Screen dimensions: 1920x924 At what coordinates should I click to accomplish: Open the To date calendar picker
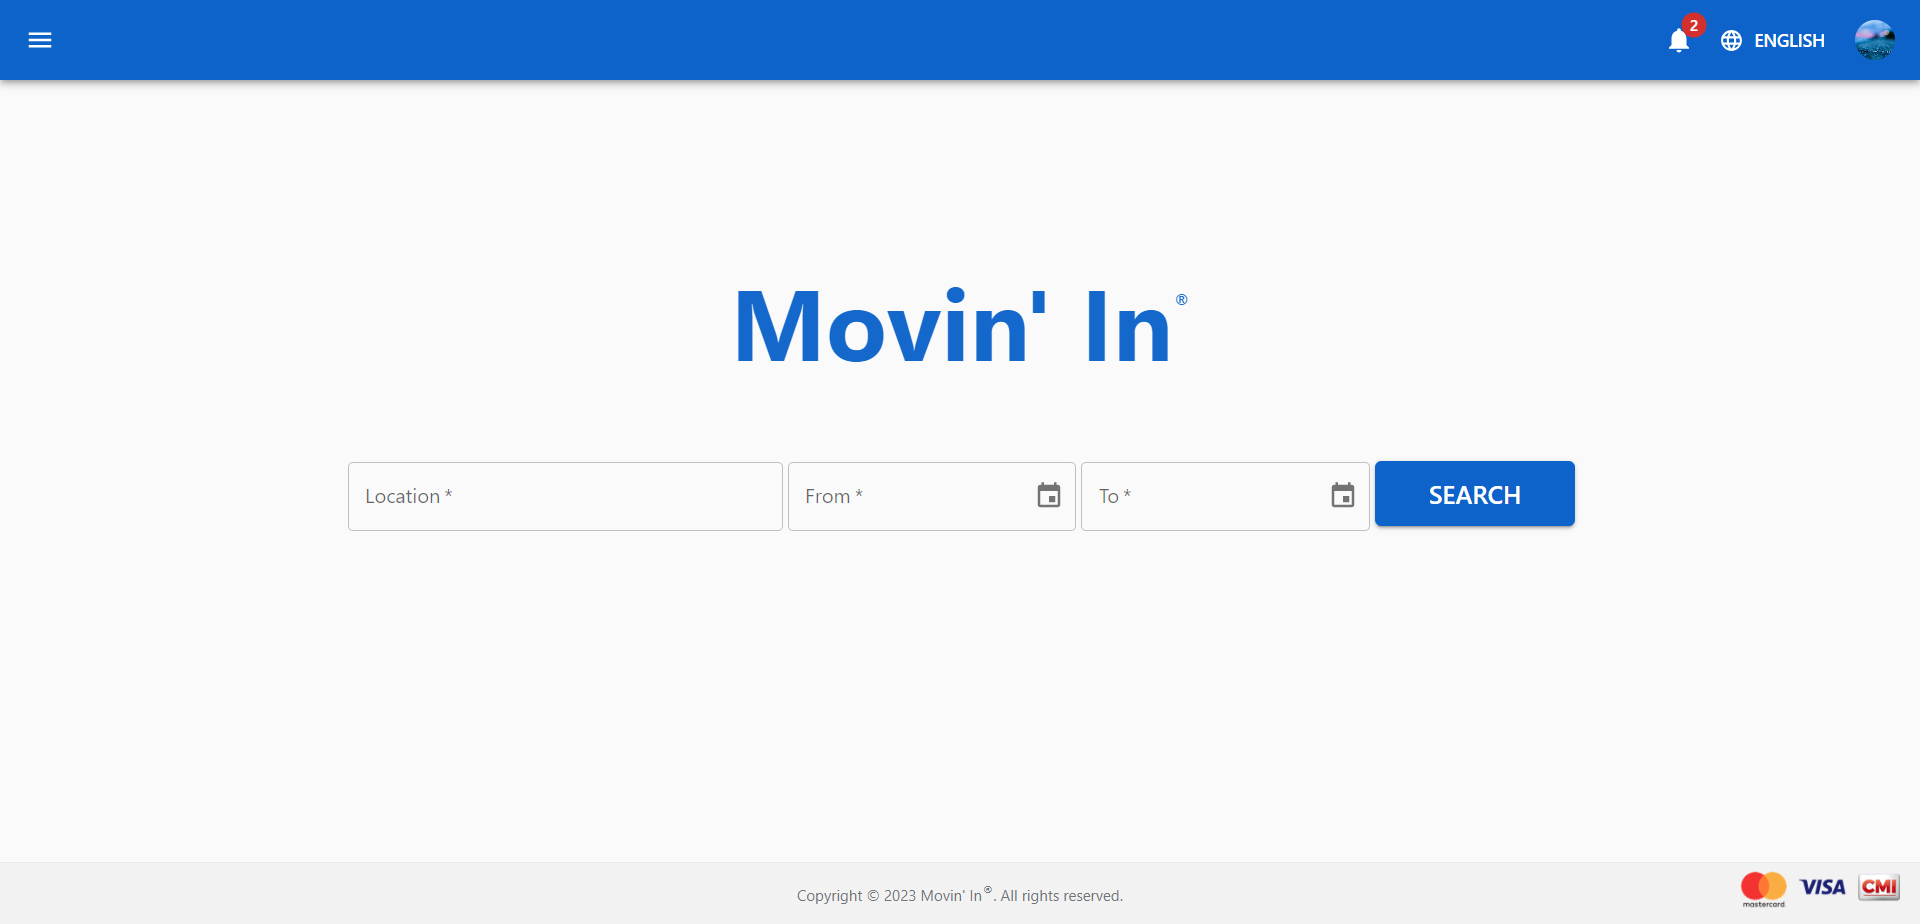[1343, 495]
